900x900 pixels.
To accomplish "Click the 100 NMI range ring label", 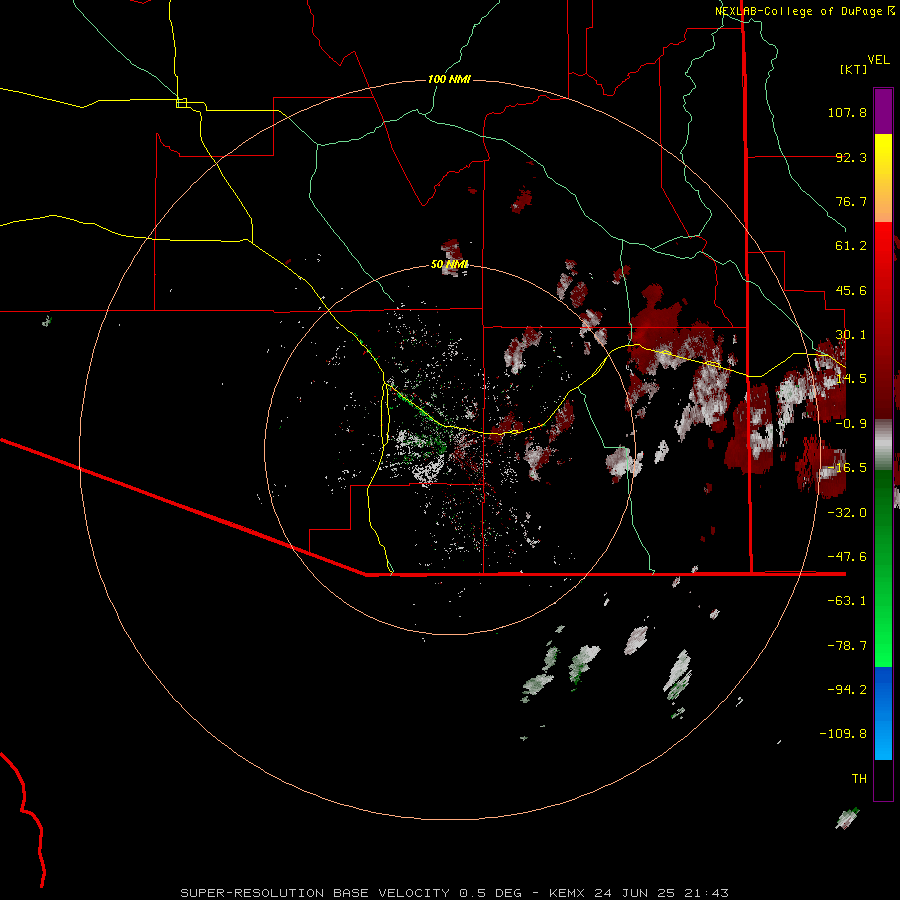I will coord(449,79).
